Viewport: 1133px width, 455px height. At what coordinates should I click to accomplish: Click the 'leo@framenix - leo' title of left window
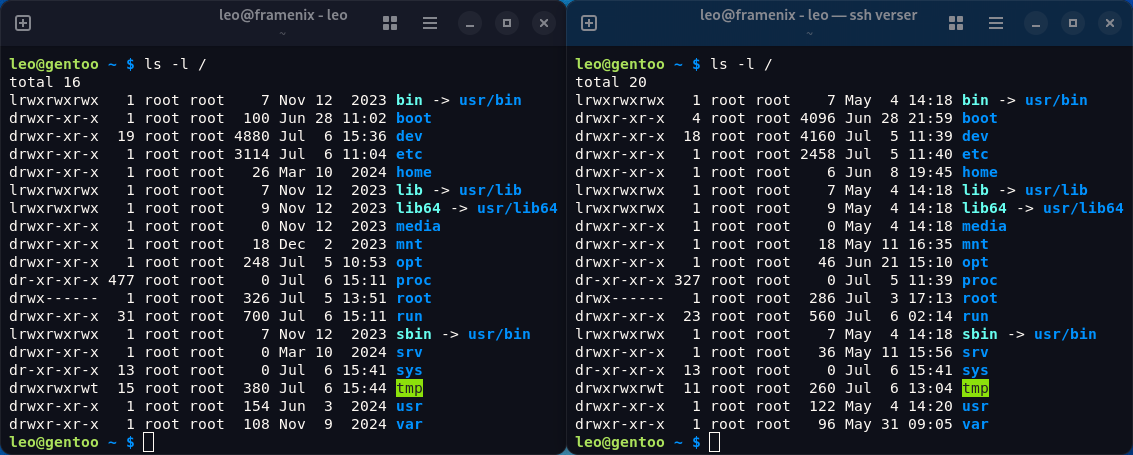(x=283, y=15)
